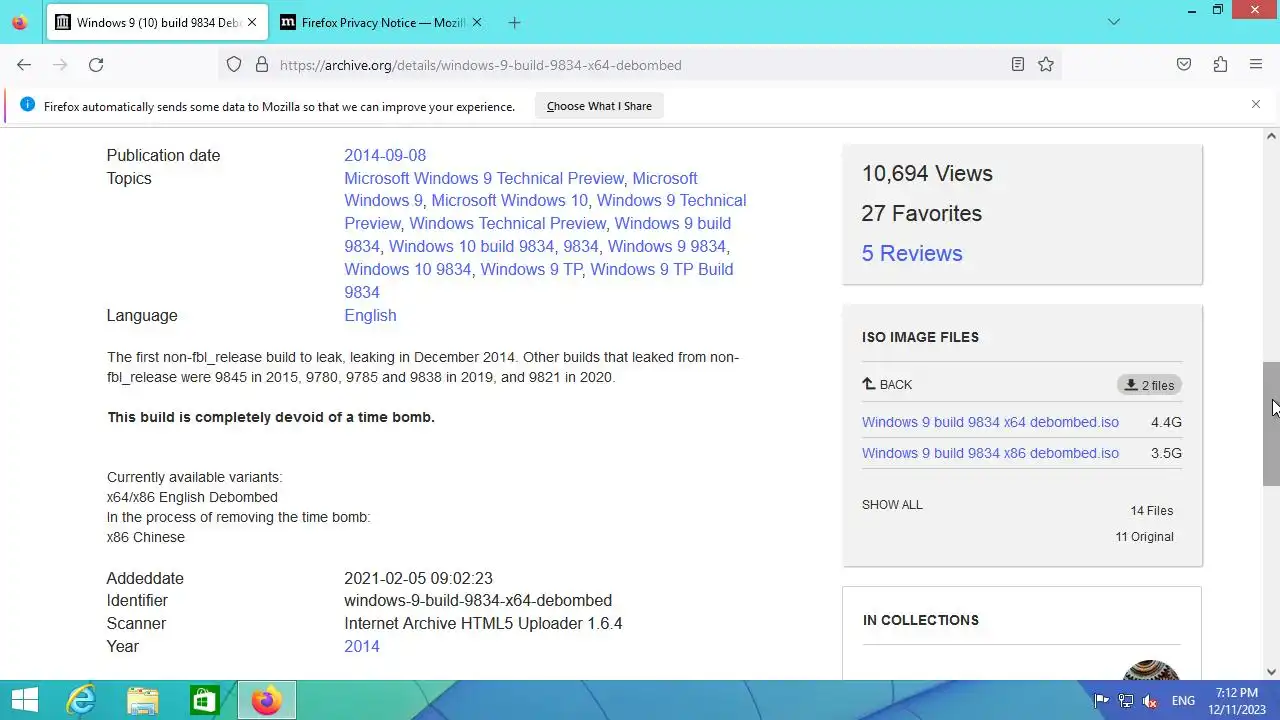Open a new tab with plus button
1280x720 pixels.
tap(514, 22)
